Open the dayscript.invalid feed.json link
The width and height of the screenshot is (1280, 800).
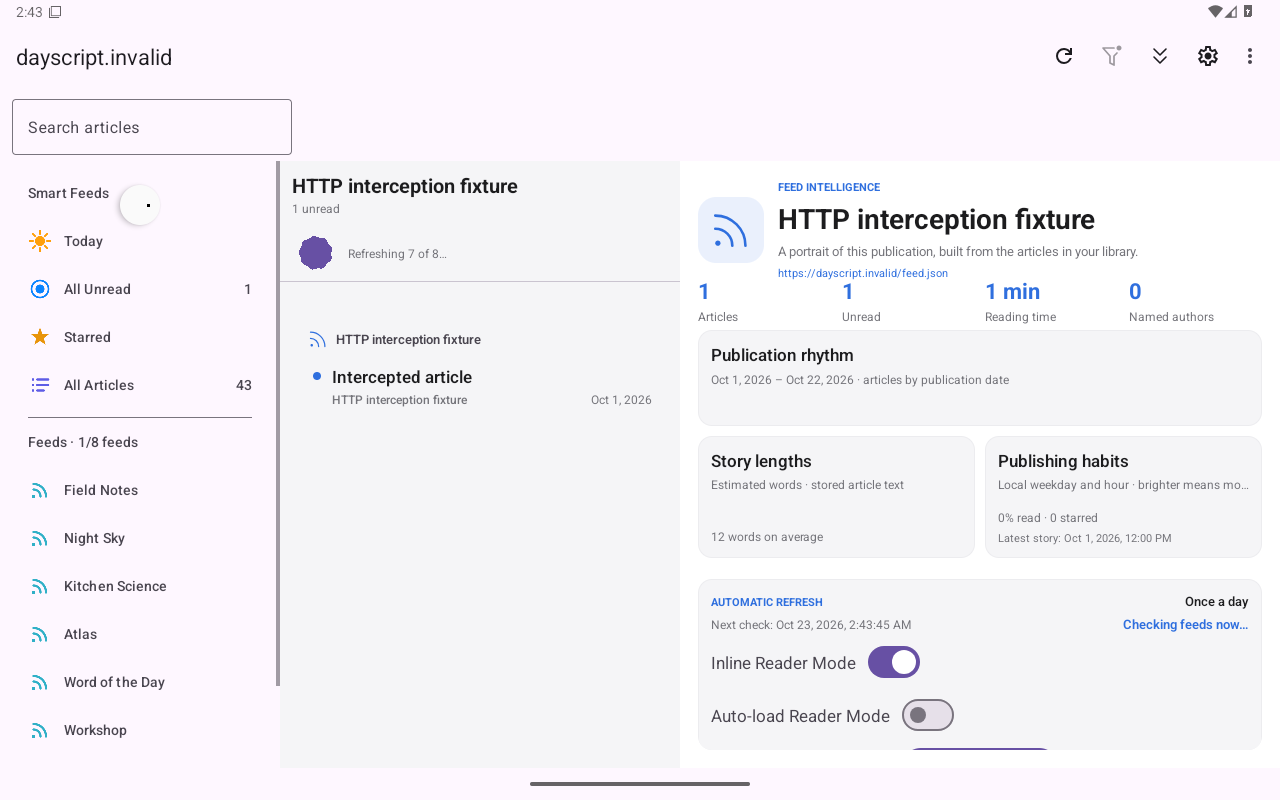coord(863,273)
